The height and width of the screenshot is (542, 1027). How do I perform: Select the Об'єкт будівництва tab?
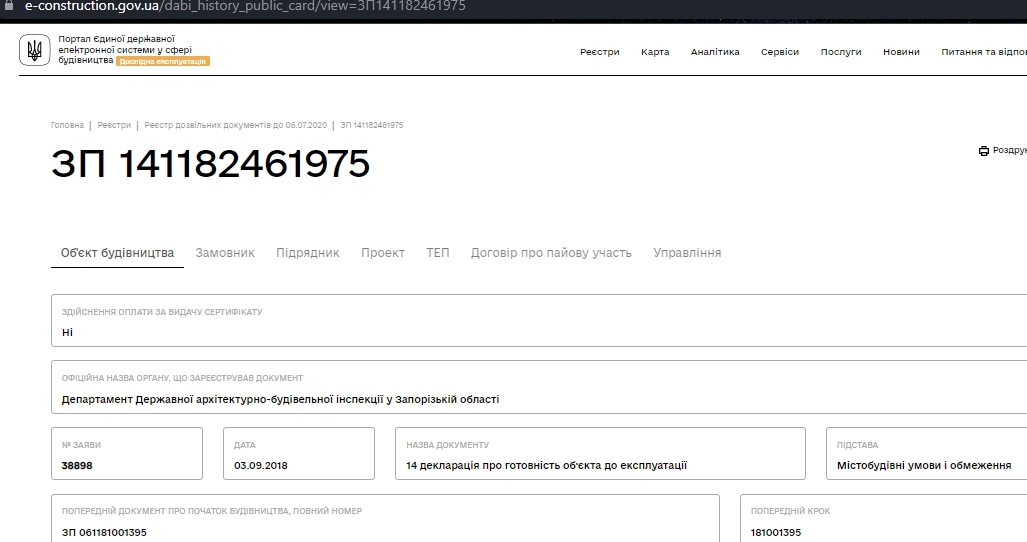click(x=117, y=253)
